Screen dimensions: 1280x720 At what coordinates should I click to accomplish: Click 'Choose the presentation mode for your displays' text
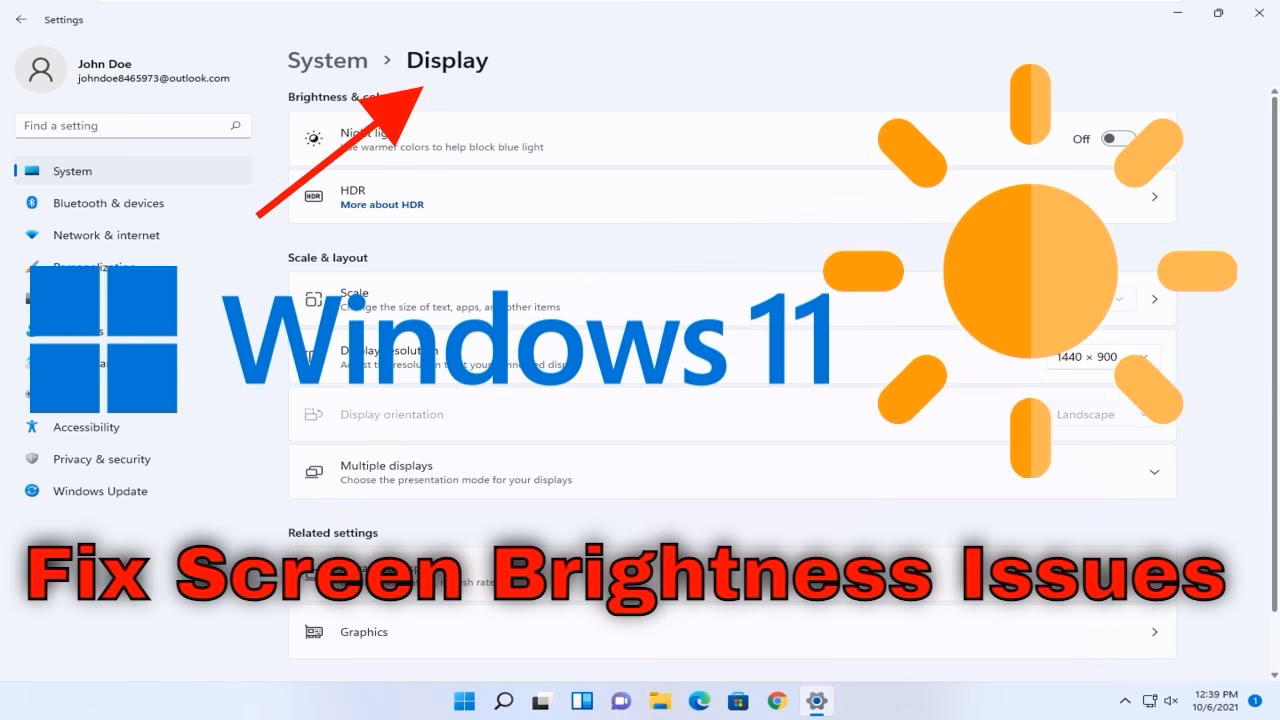(456, 480)
